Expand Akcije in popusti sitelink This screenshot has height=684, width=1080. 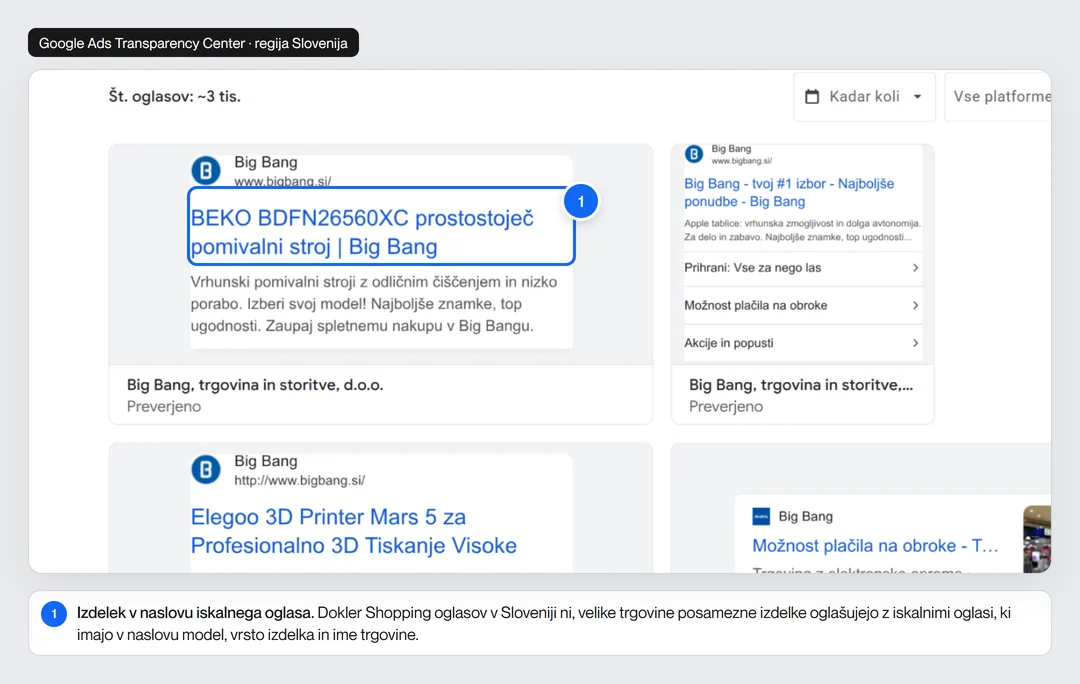(x=802, y=342)
